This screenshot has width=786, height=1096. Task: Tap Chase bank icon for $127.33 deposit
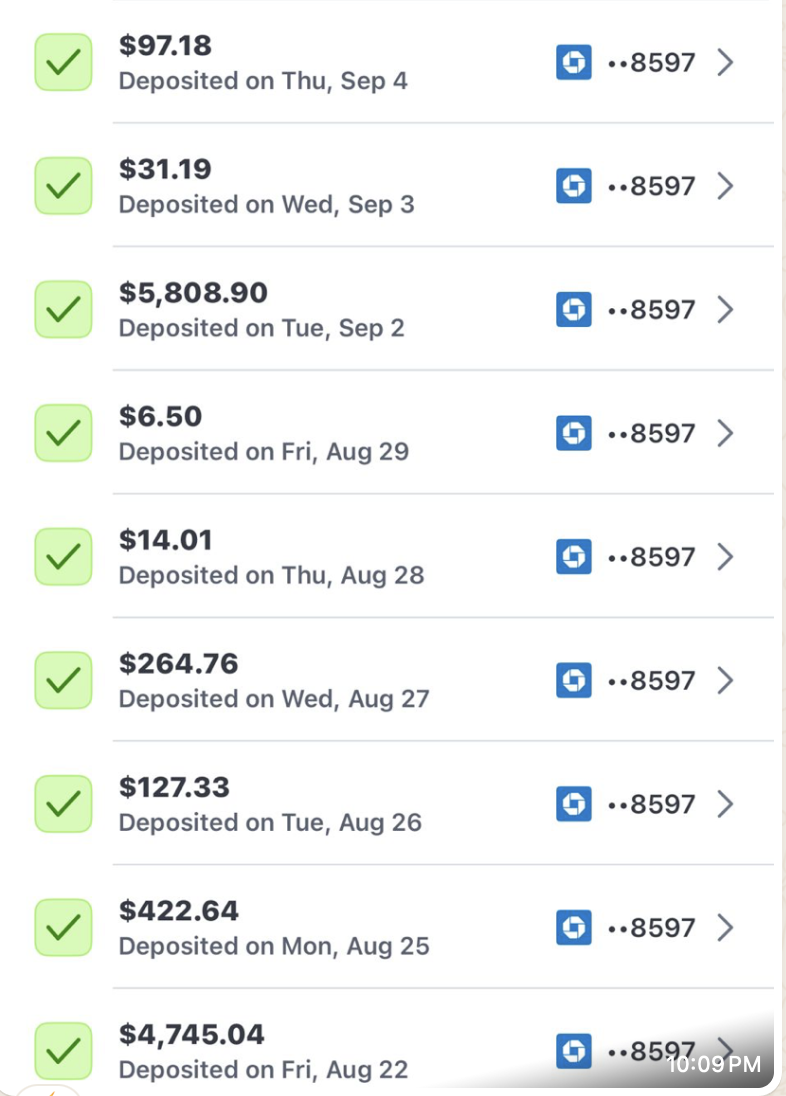[x=573, y=804]
